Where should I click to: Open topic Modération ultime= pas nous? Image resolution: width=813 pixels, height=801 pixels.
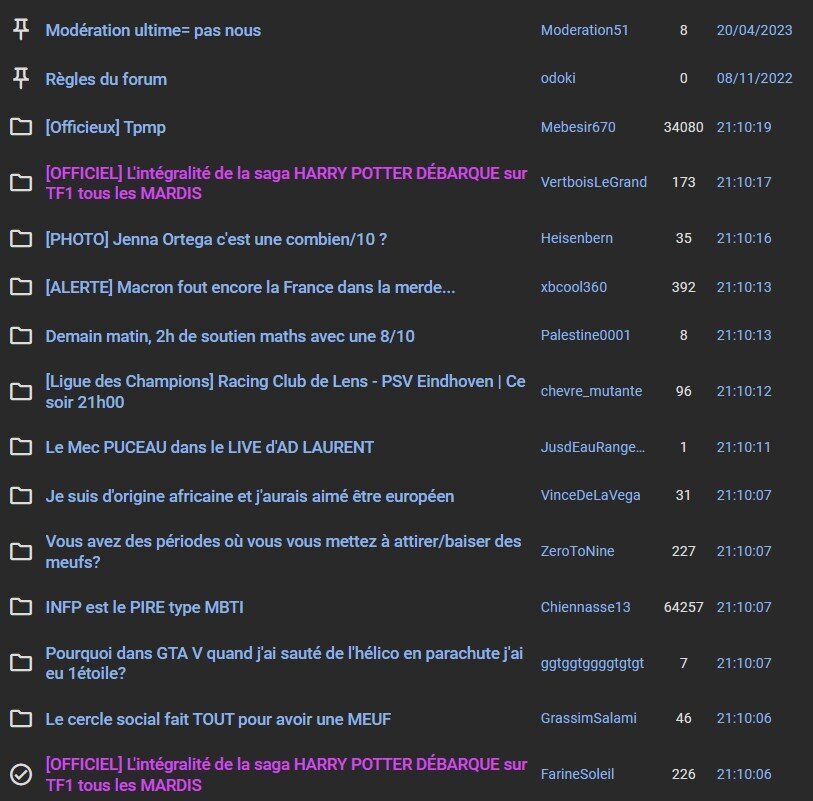point(153,30)
